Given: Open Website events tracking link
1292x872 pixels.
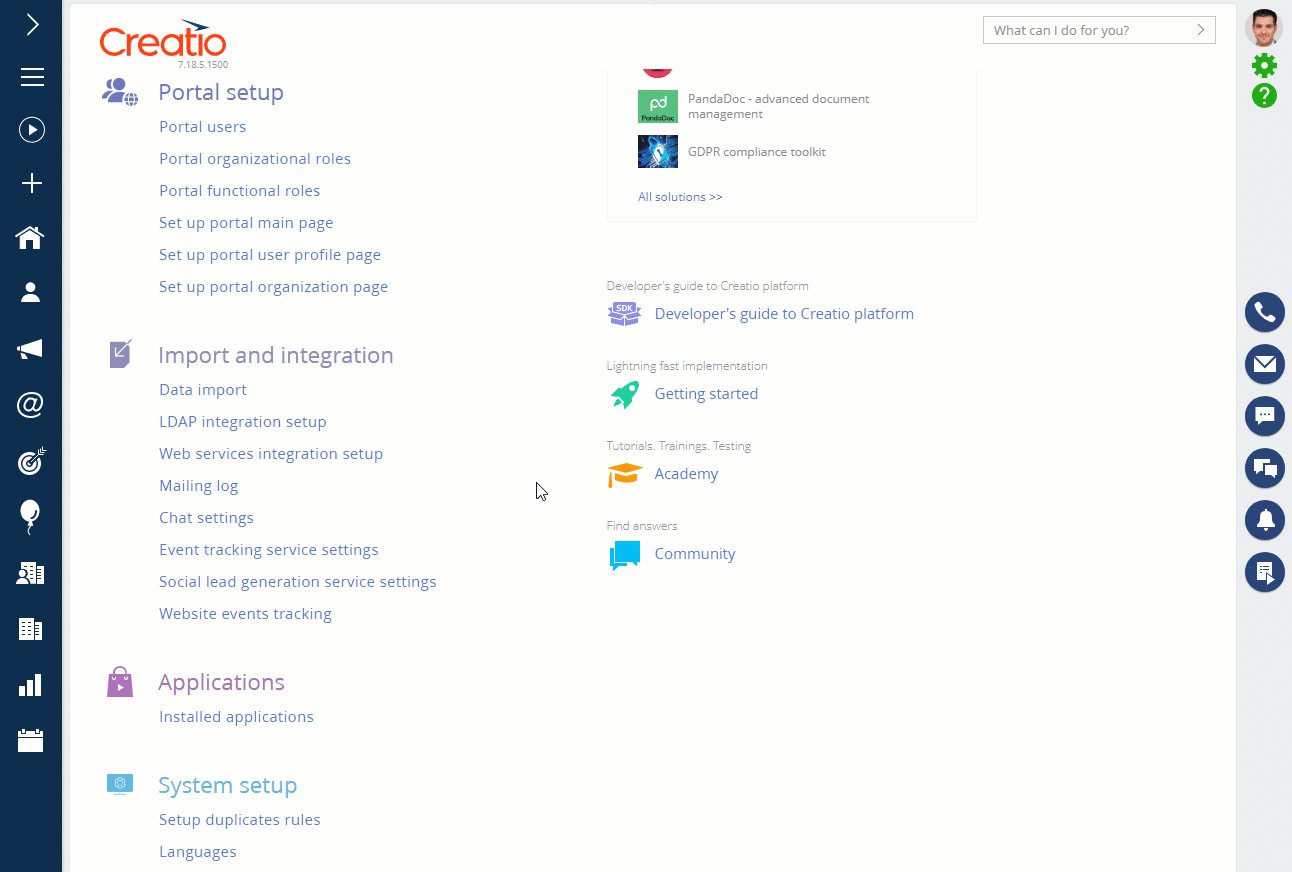Looking at the screenshot, I should point(245,614).
